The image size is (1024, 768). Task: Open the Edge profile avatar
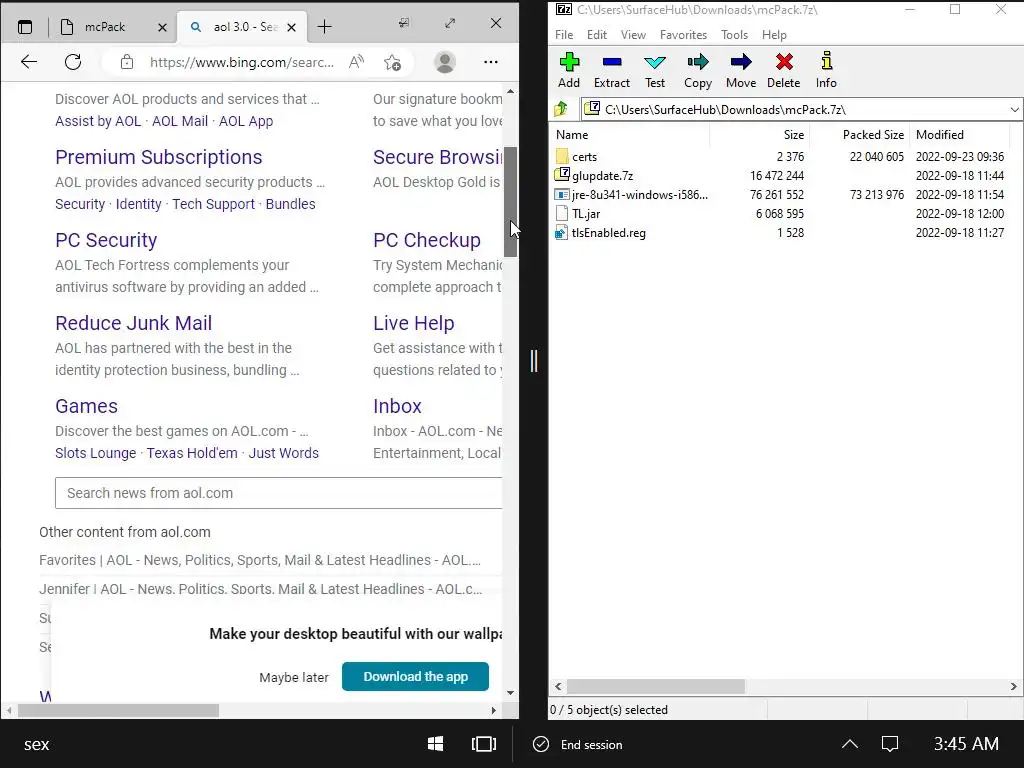pos(445,62)
